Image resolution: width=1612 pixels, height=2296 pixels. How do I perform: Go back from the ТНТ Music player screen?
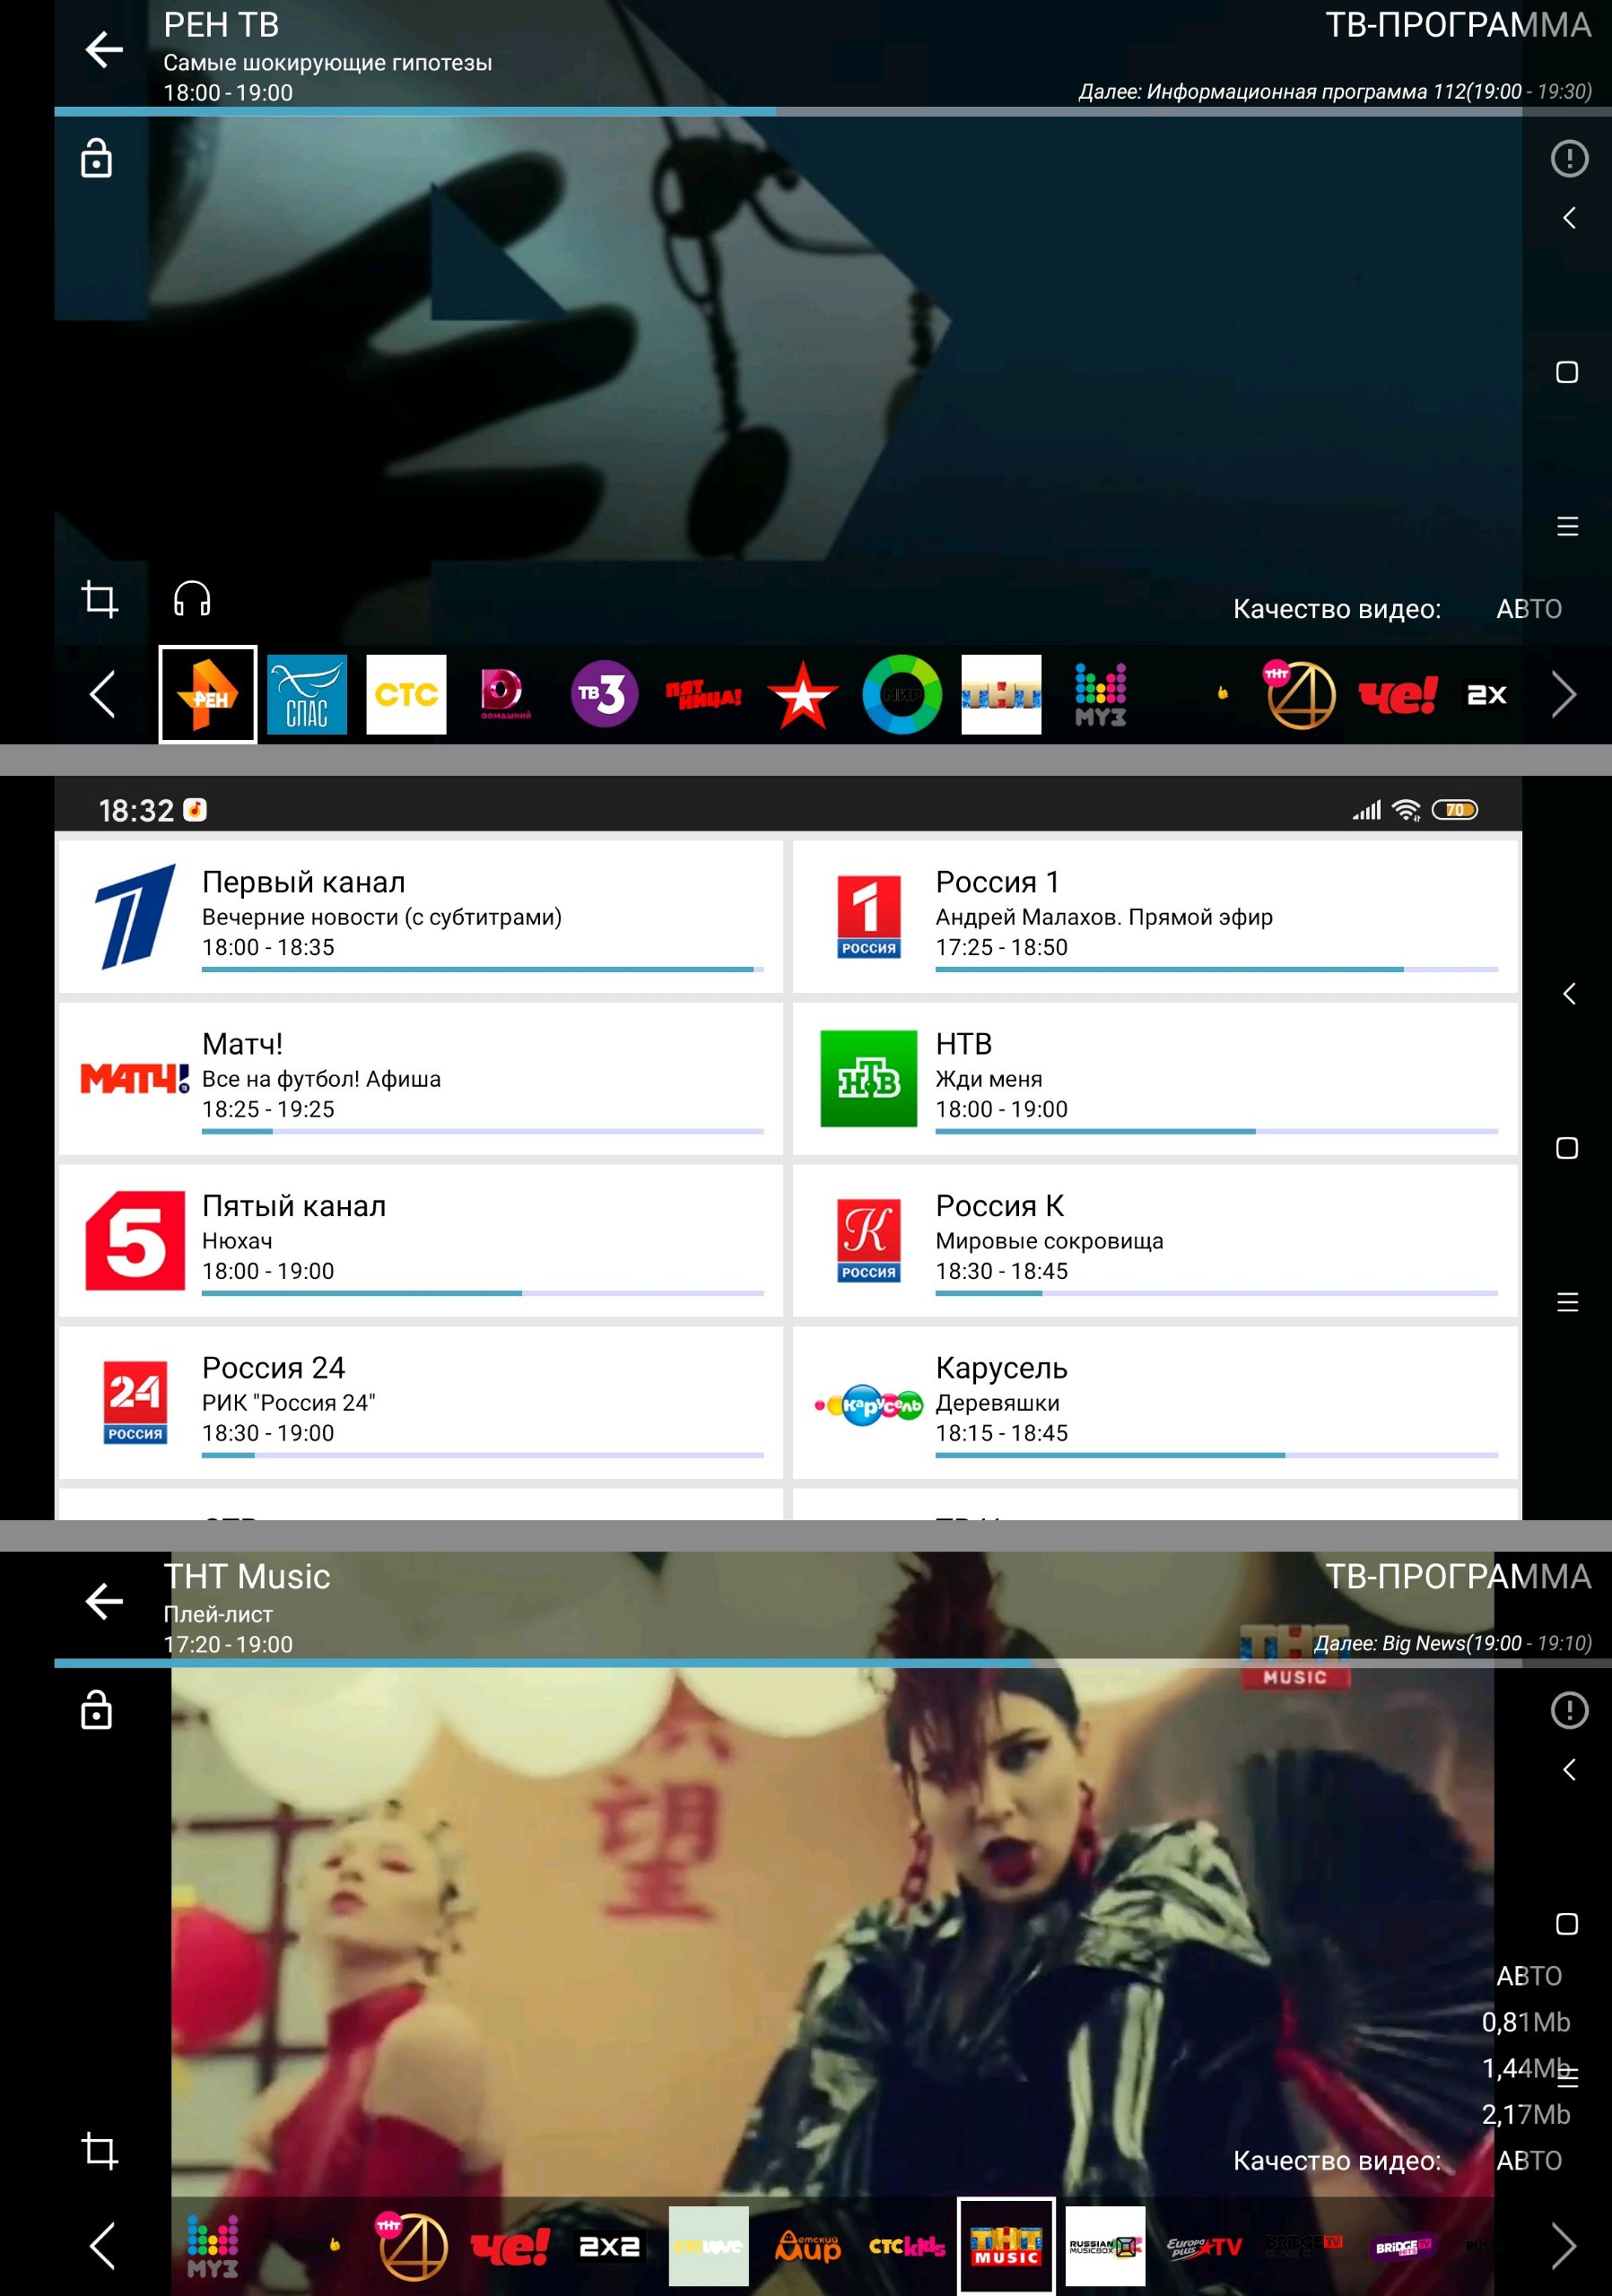coord(104,1601)
